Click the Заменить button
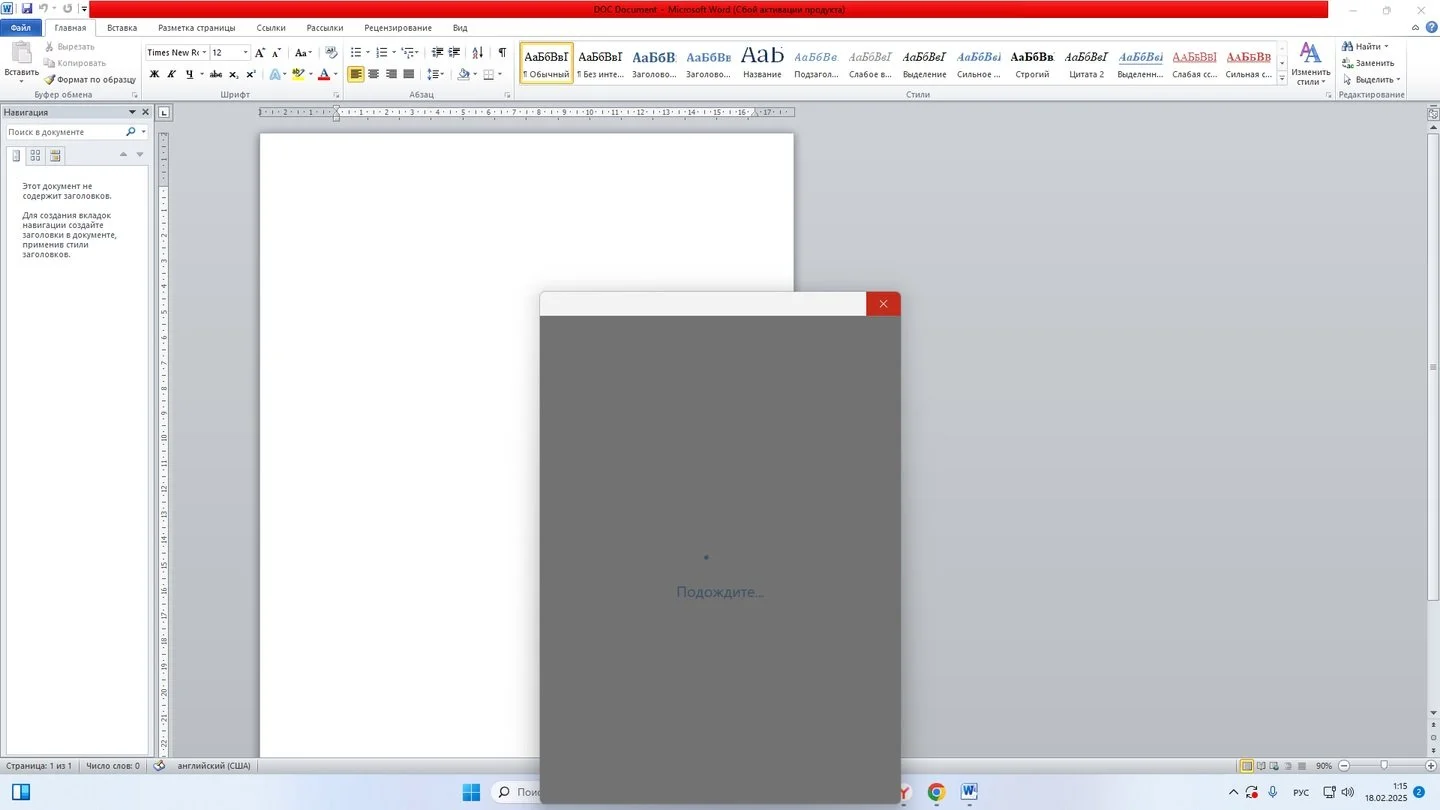 click(1368, 63)
